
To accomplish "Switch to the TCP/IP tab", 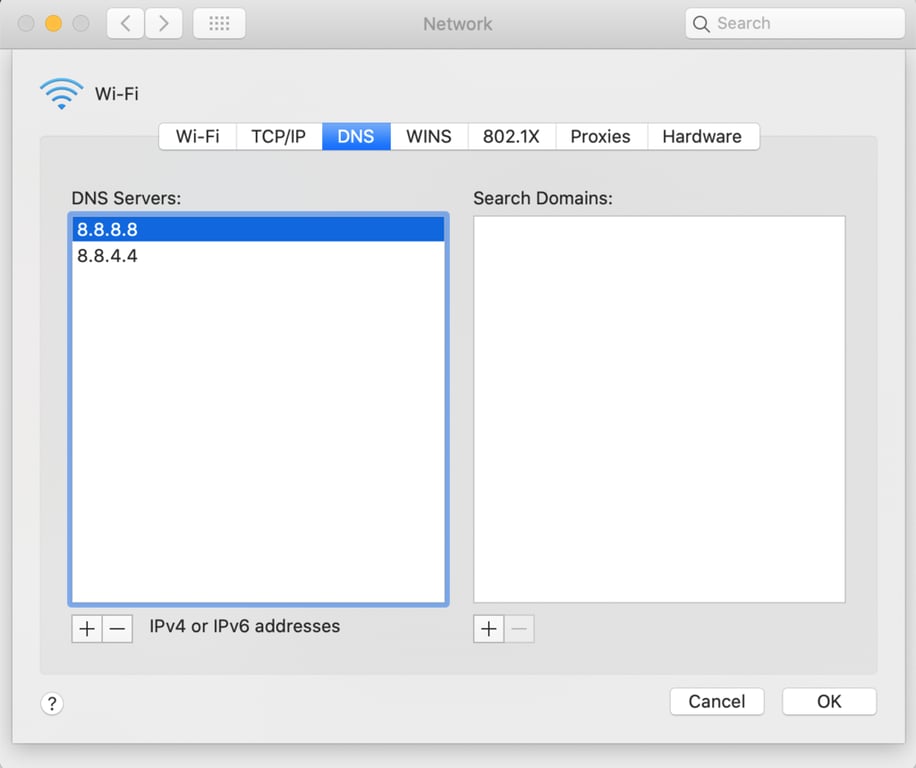I will click(x=278, y=136).
